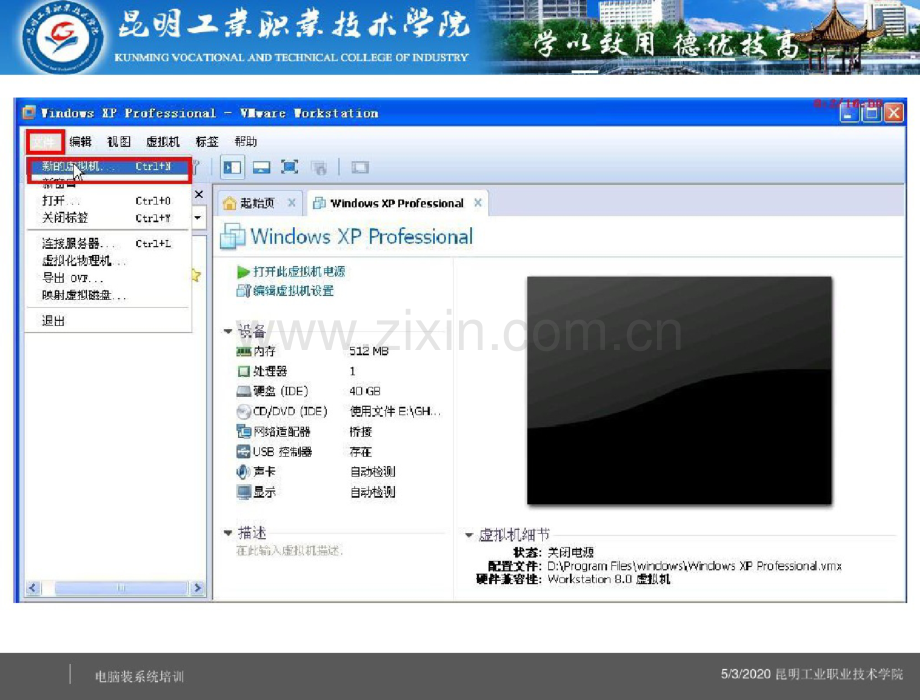Click the 声卡 sound card icon

click(243, 472)
